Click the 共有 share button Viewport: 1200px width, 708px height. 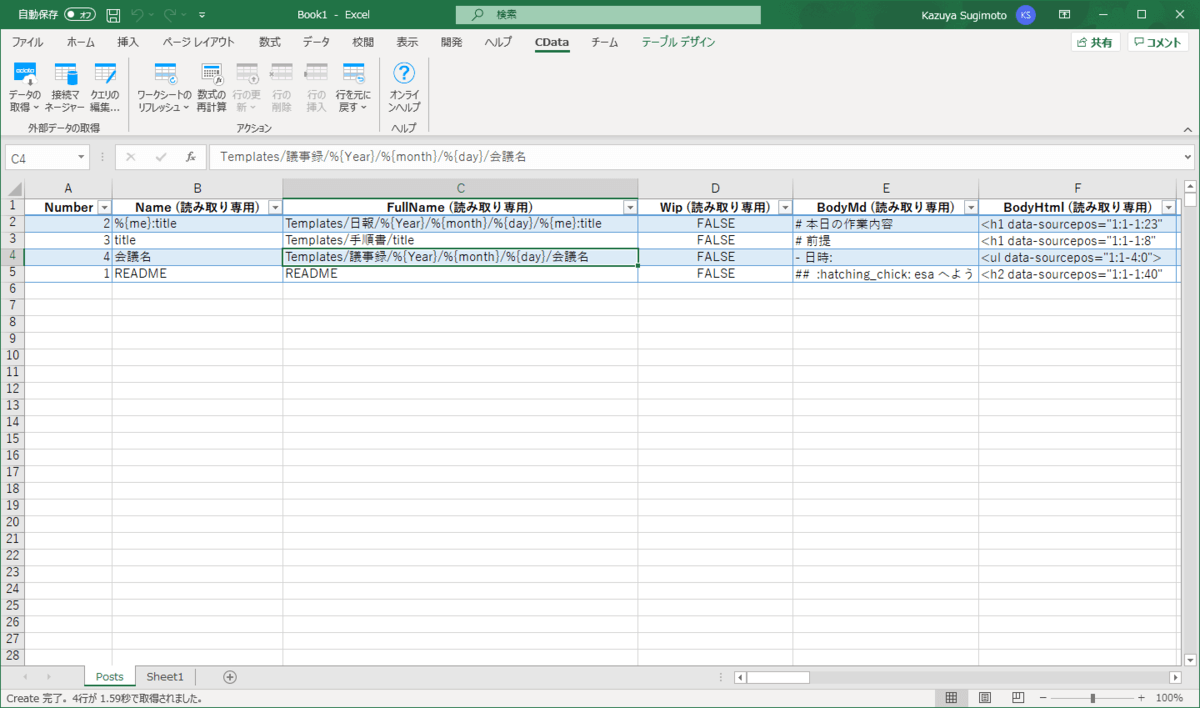tap(1095, 42)
